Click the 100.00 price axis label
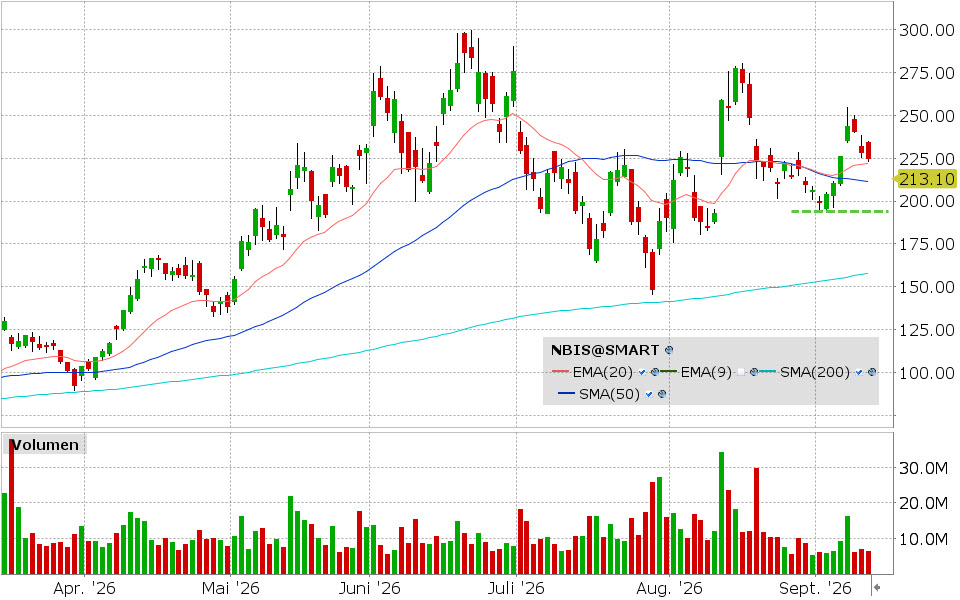Screen dimensions: 960x600 click(926, 372)
